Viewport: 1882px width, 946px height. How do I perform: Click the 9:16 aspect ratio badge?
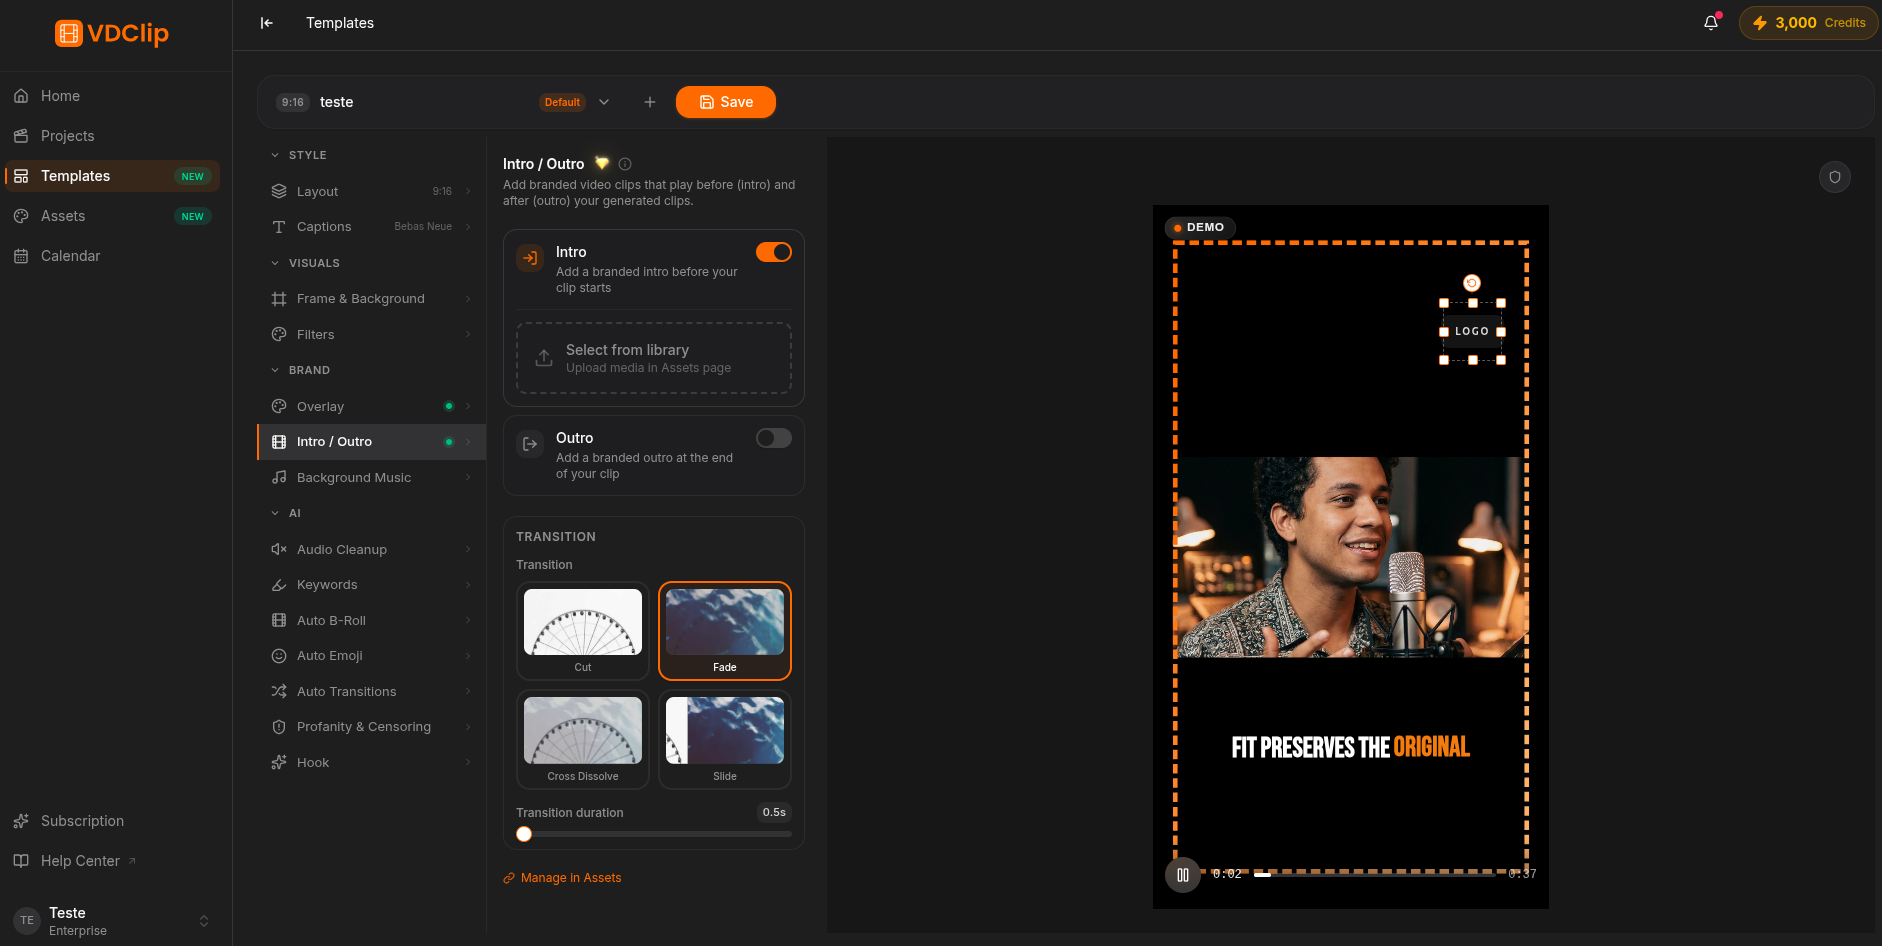(293, 102)
